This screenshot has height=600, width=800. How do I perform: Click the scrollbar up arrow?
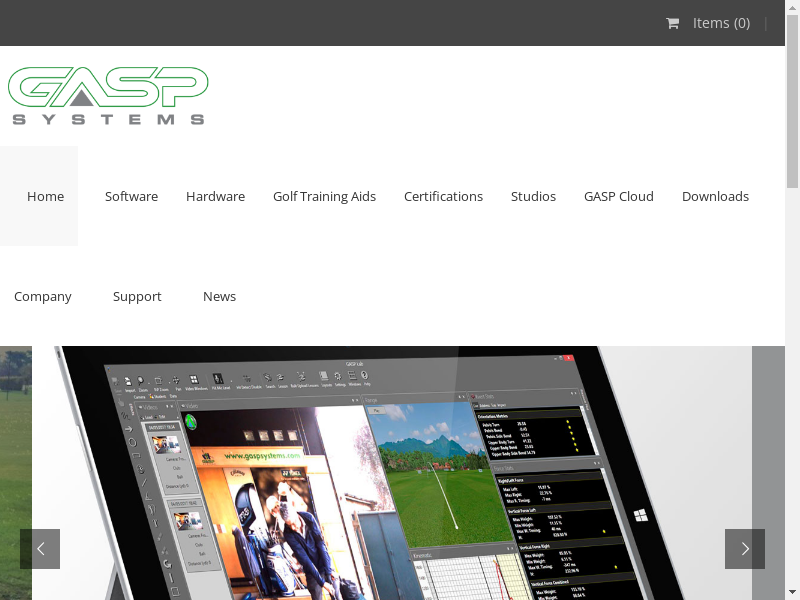(x=792, y=6)
